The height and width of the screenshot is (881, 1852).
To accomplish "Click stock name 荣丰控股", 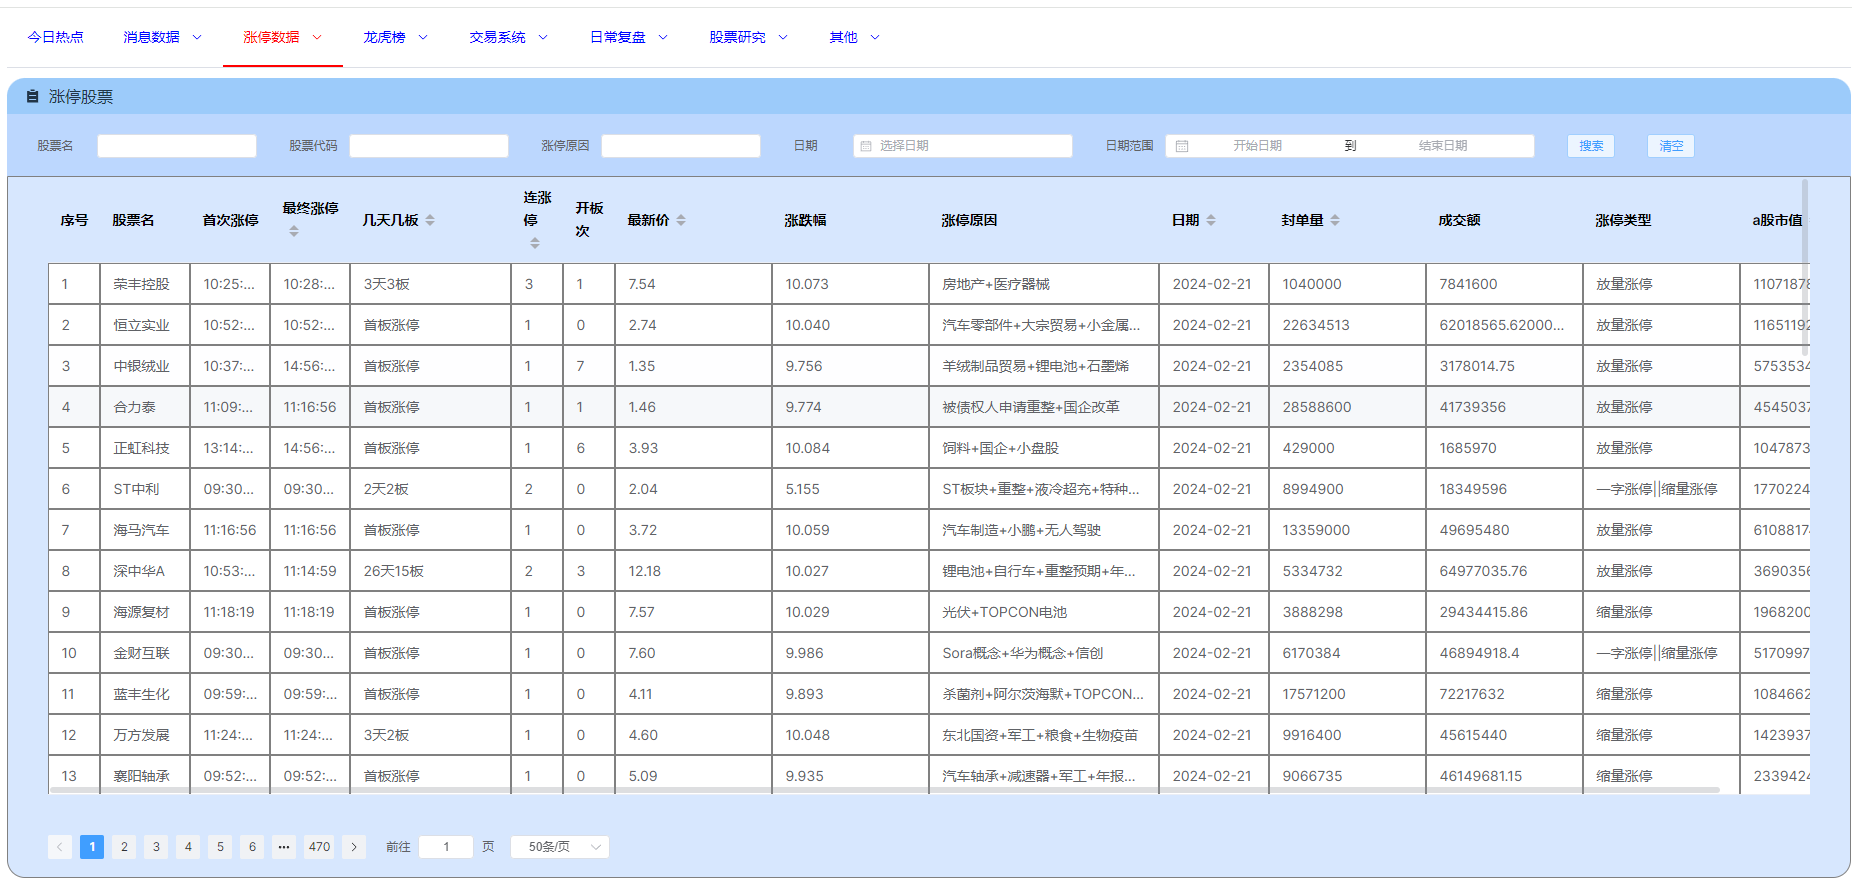I will click(142, 284).
